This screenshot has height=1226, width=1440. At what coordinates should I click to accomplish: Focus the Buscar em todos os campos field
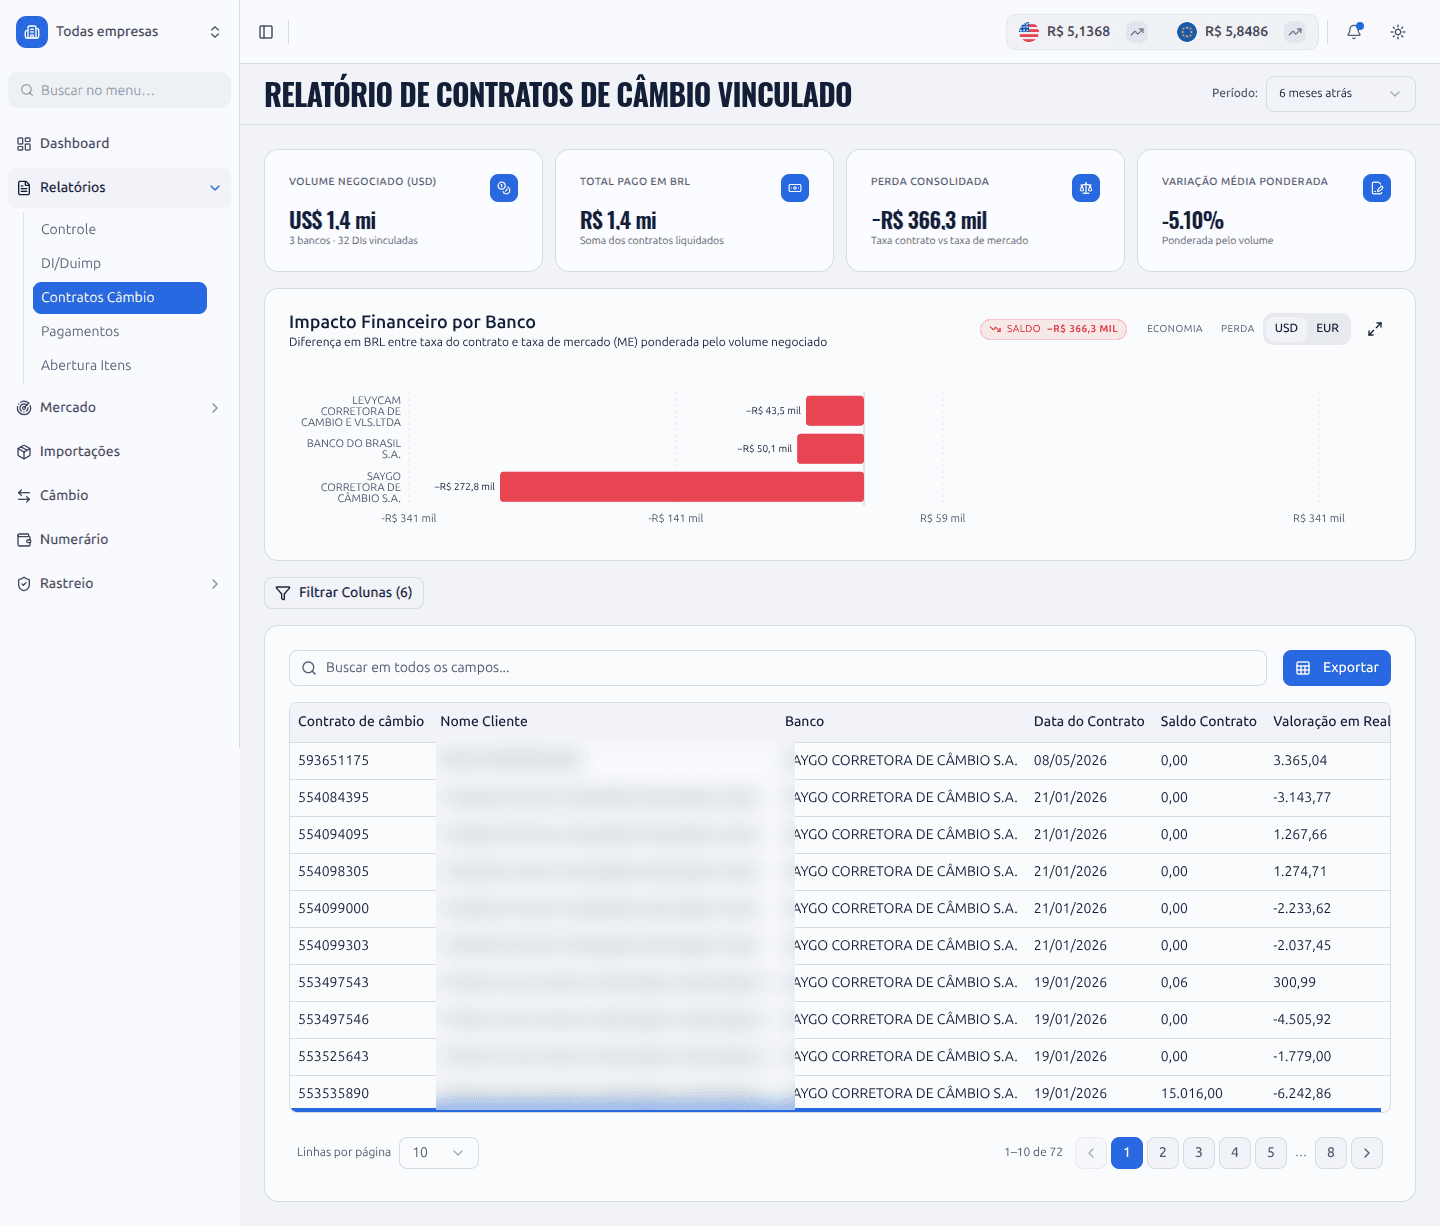point(778,668)
